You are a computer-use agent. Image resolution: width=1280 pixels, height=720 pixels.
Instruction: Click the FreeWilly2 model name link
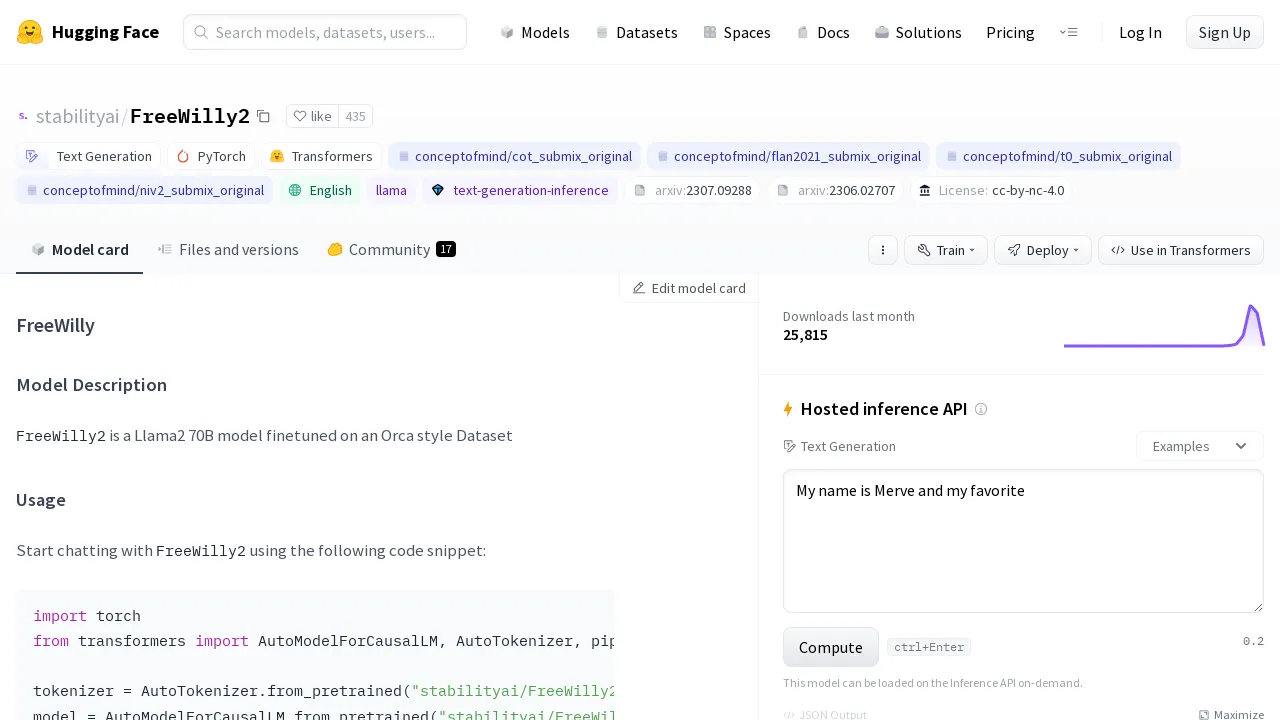click(190, 116)
